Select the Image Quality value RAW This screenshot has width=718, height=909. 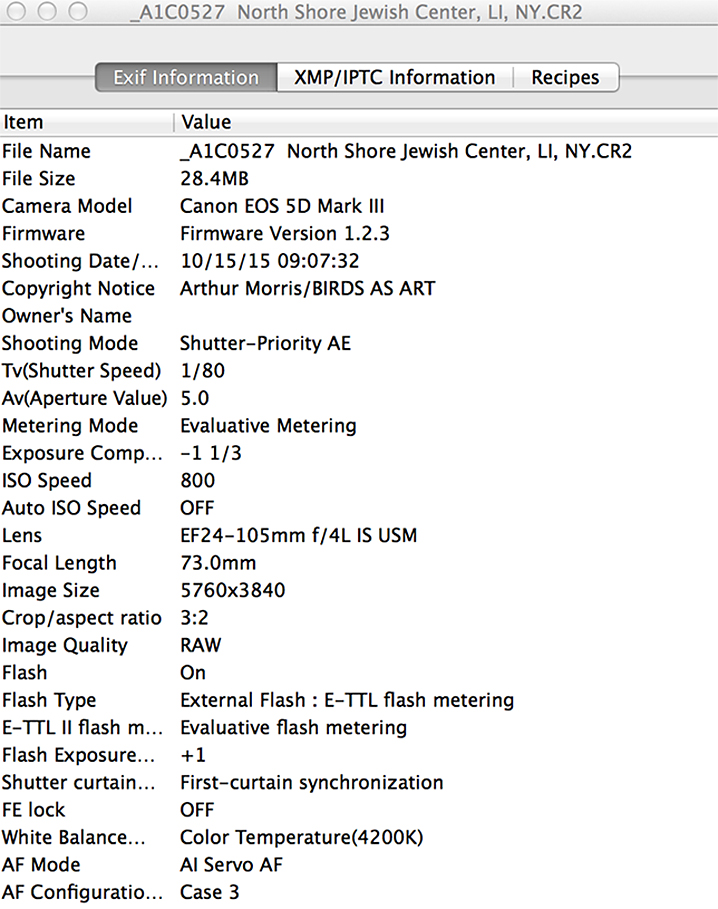tap(201, 645)
